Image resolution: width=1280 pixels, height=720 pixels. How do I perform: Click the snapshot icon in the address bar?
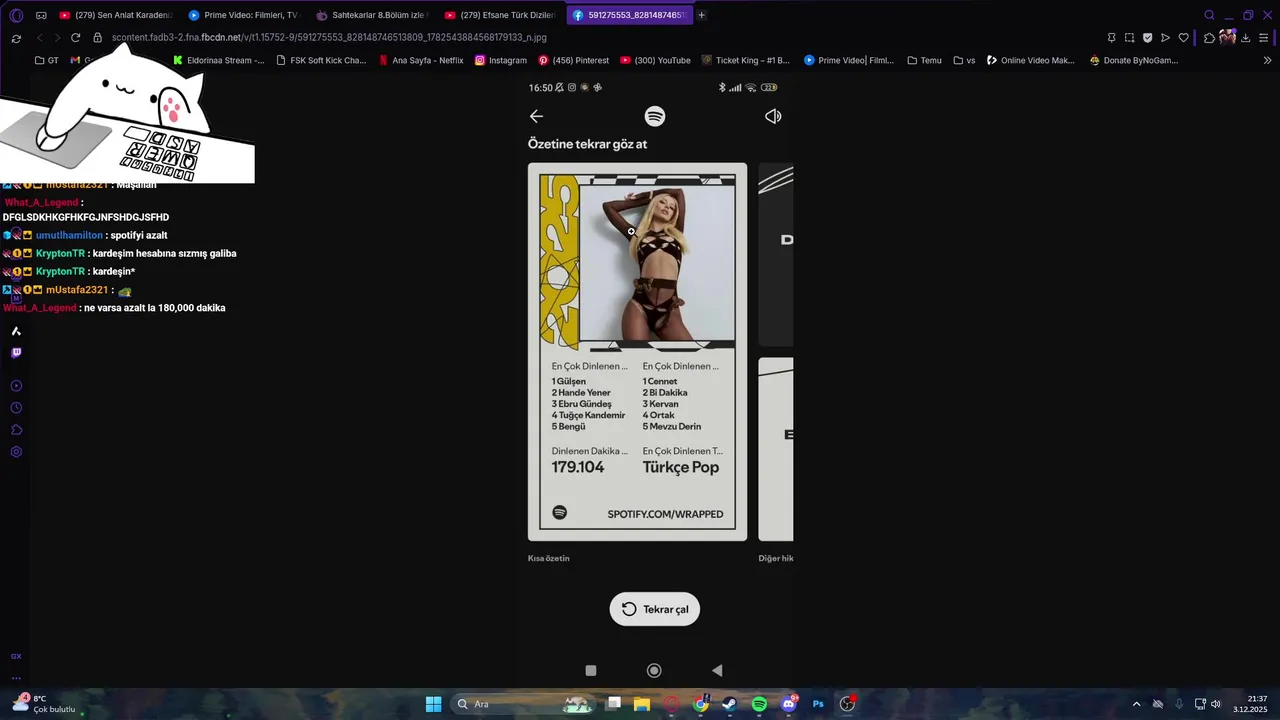point(1129,38)
